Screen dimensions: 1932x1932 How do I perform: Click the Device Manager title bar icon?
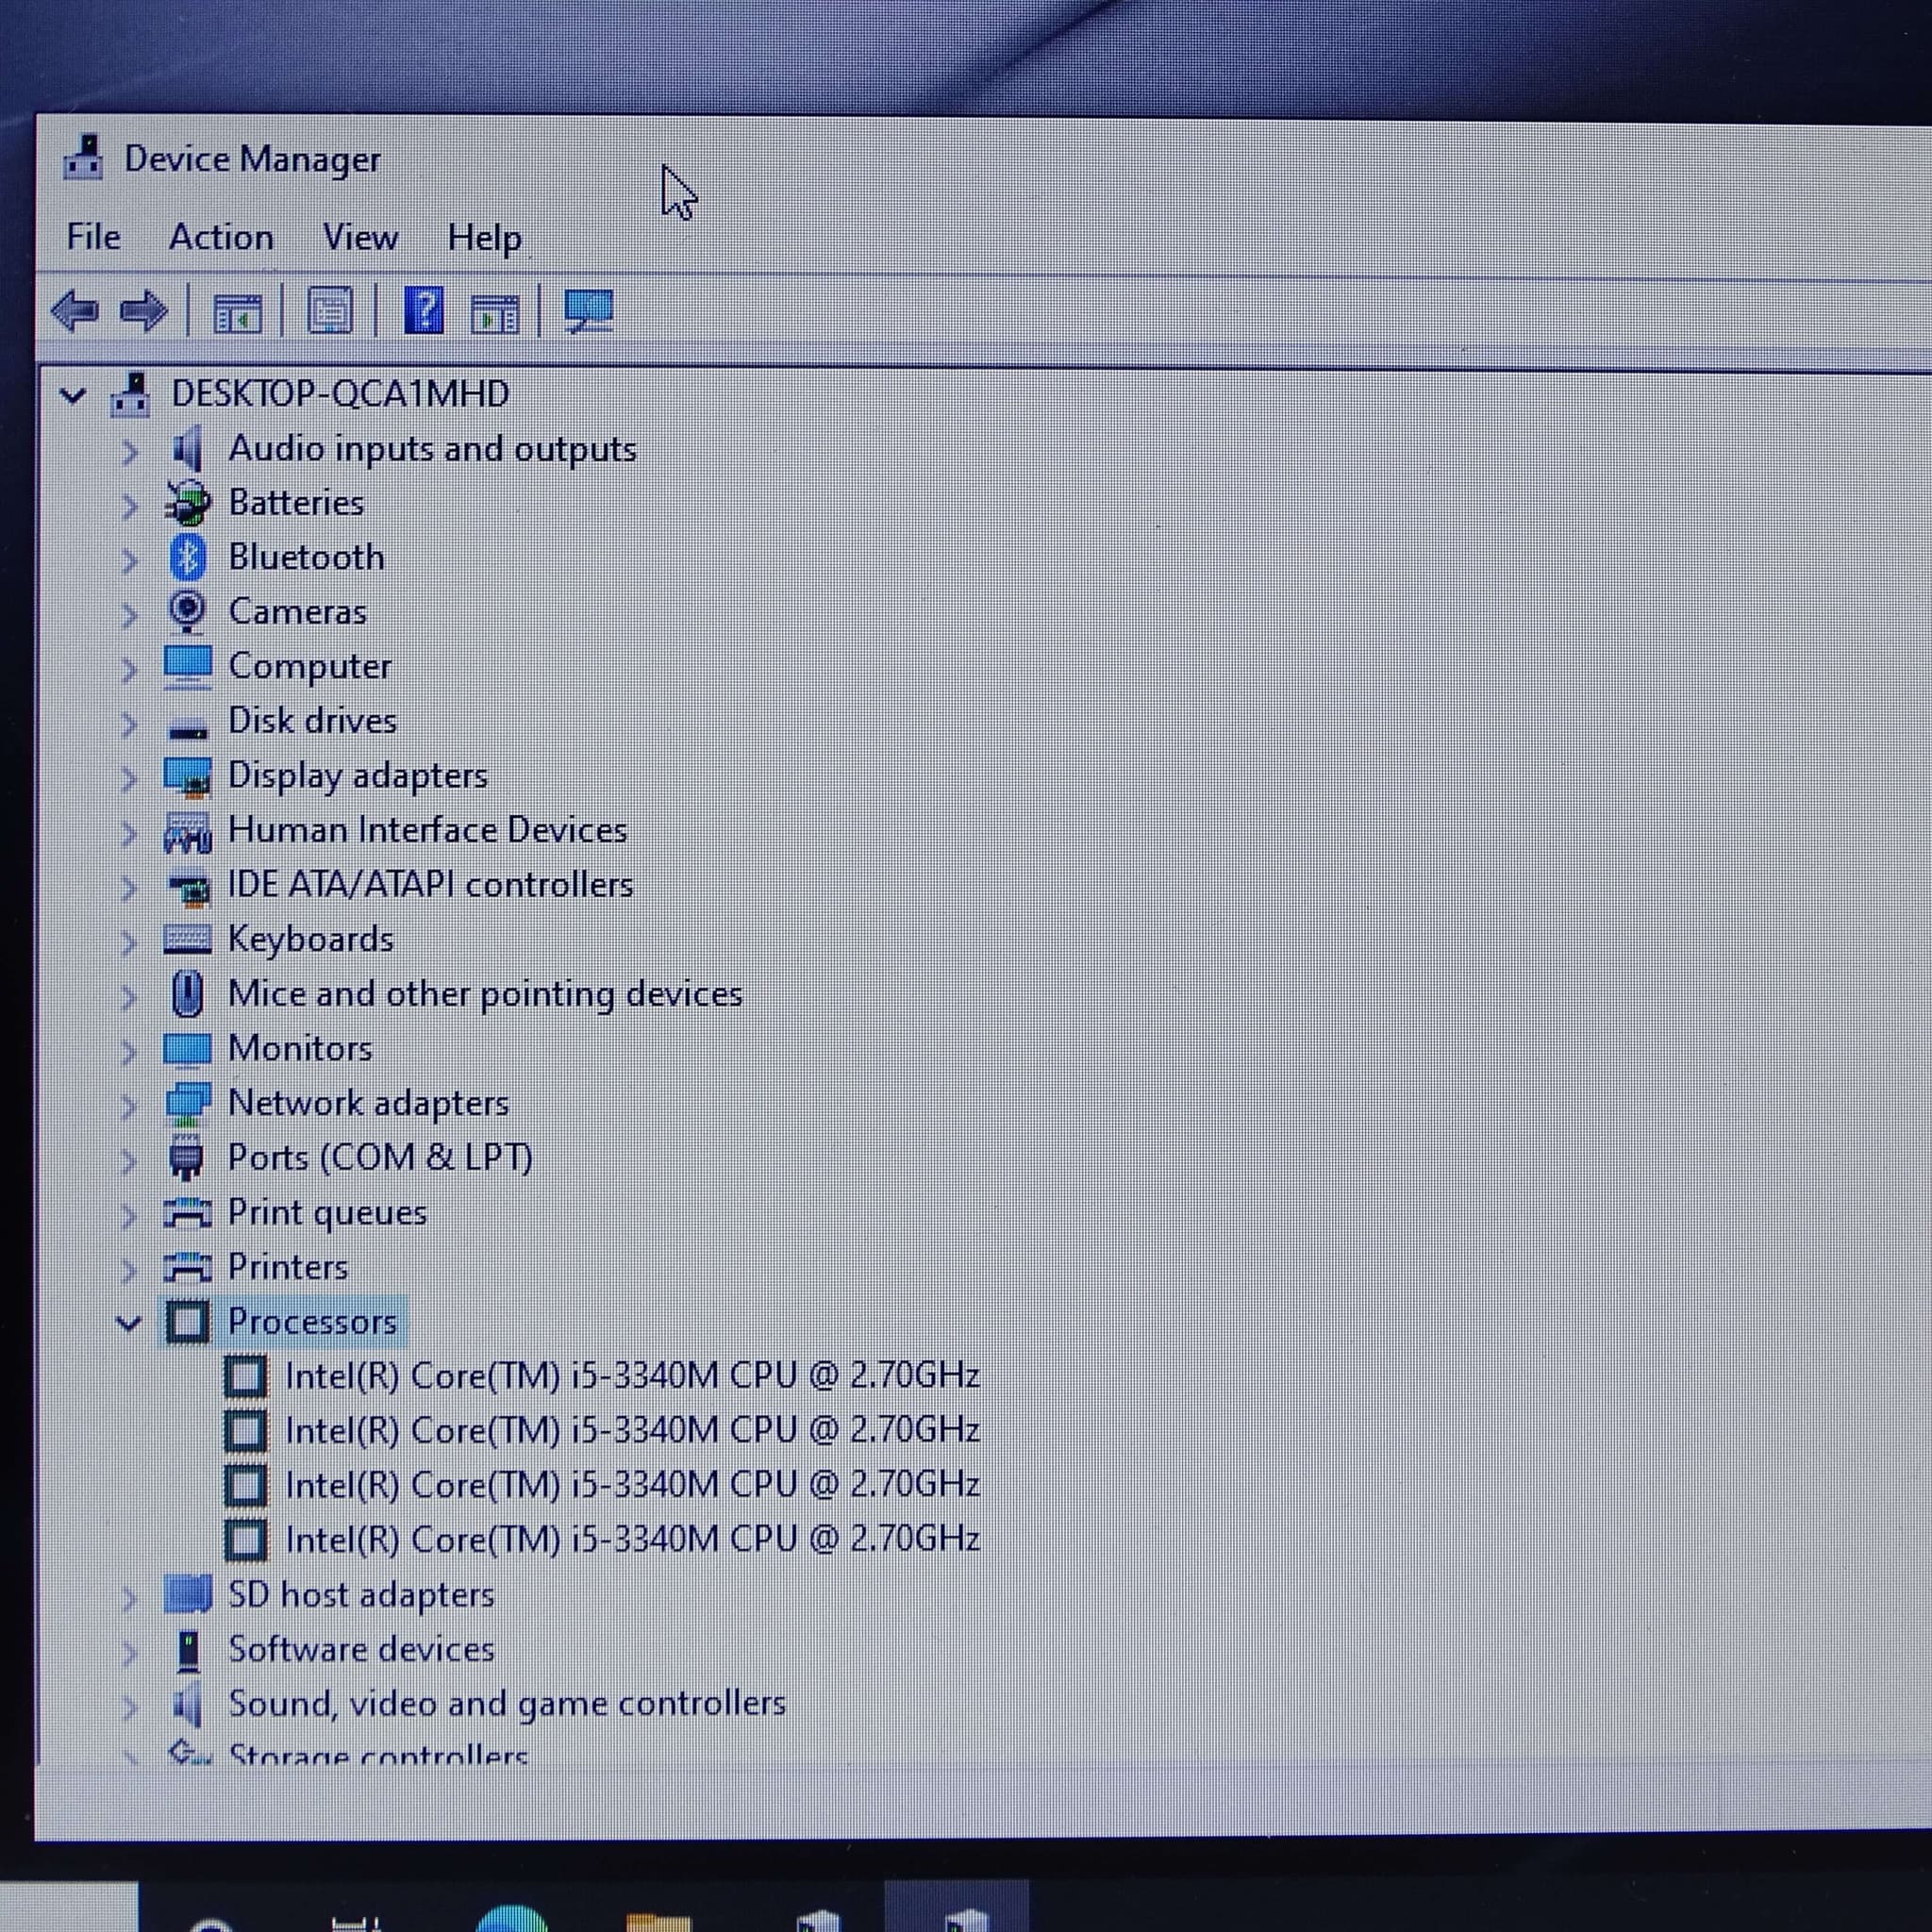84,158
